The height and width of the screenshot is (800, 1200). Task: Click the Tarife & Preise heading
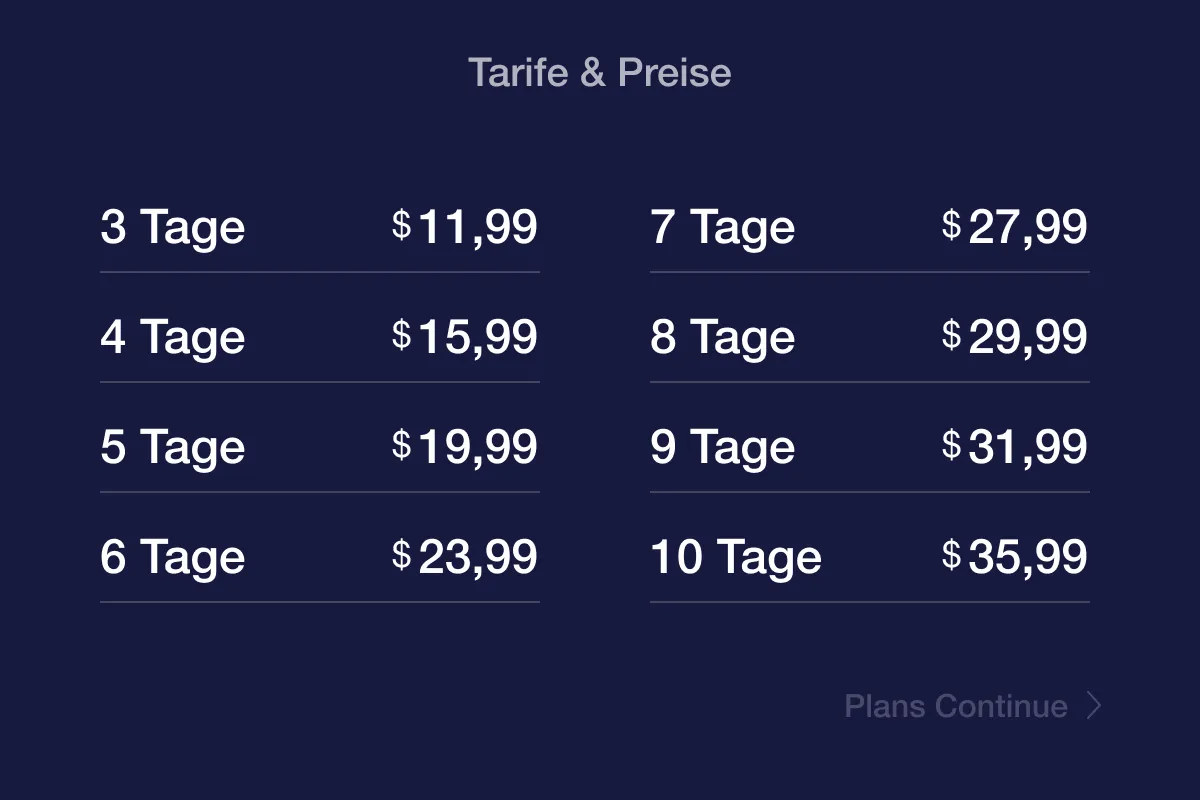pos(600,73)
